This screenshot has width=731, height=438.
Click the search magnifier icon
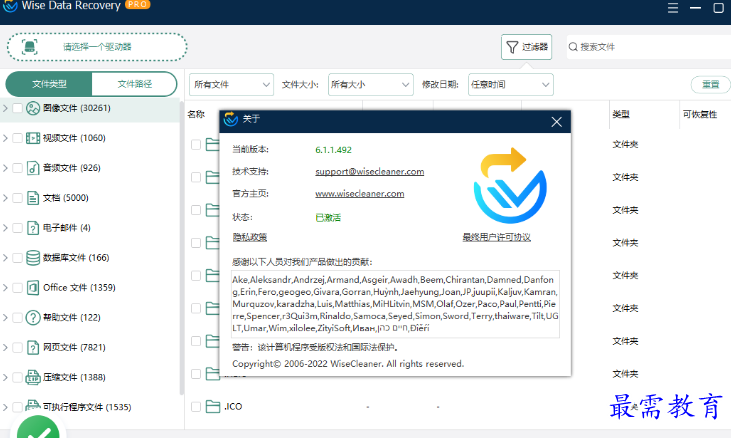573,47
